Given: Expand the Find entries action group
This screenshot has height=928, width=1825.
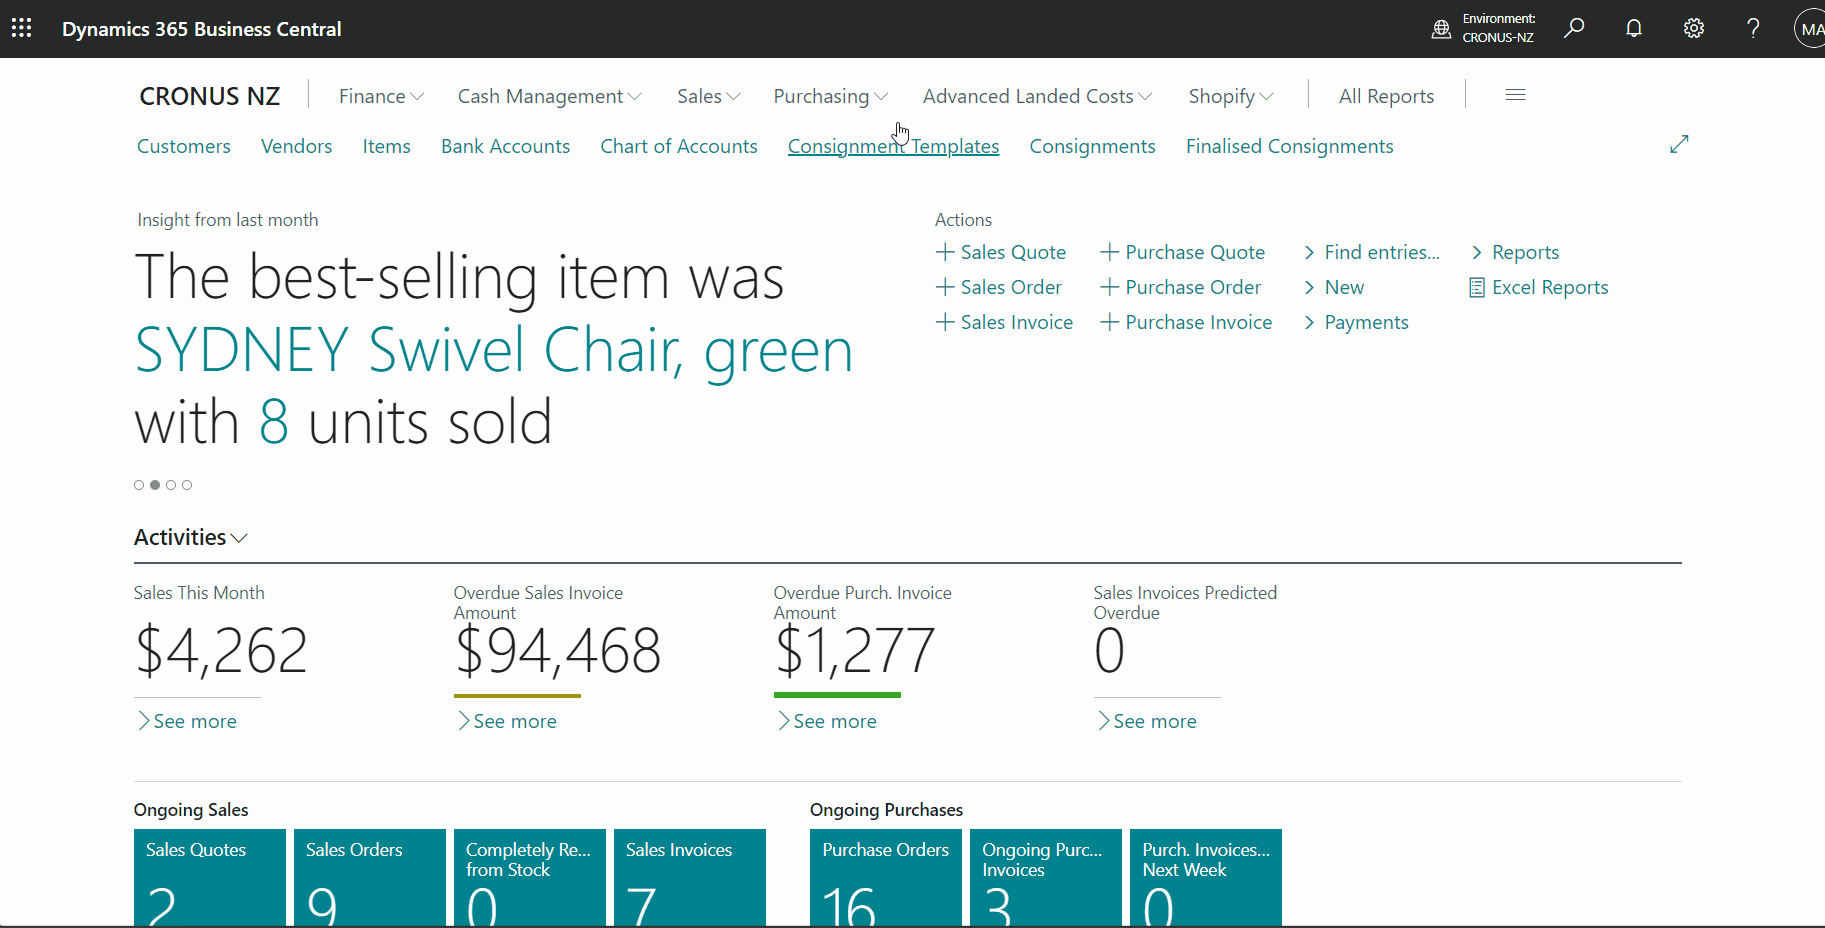Looking at the screenshot, I should [x=1372, y=252].
